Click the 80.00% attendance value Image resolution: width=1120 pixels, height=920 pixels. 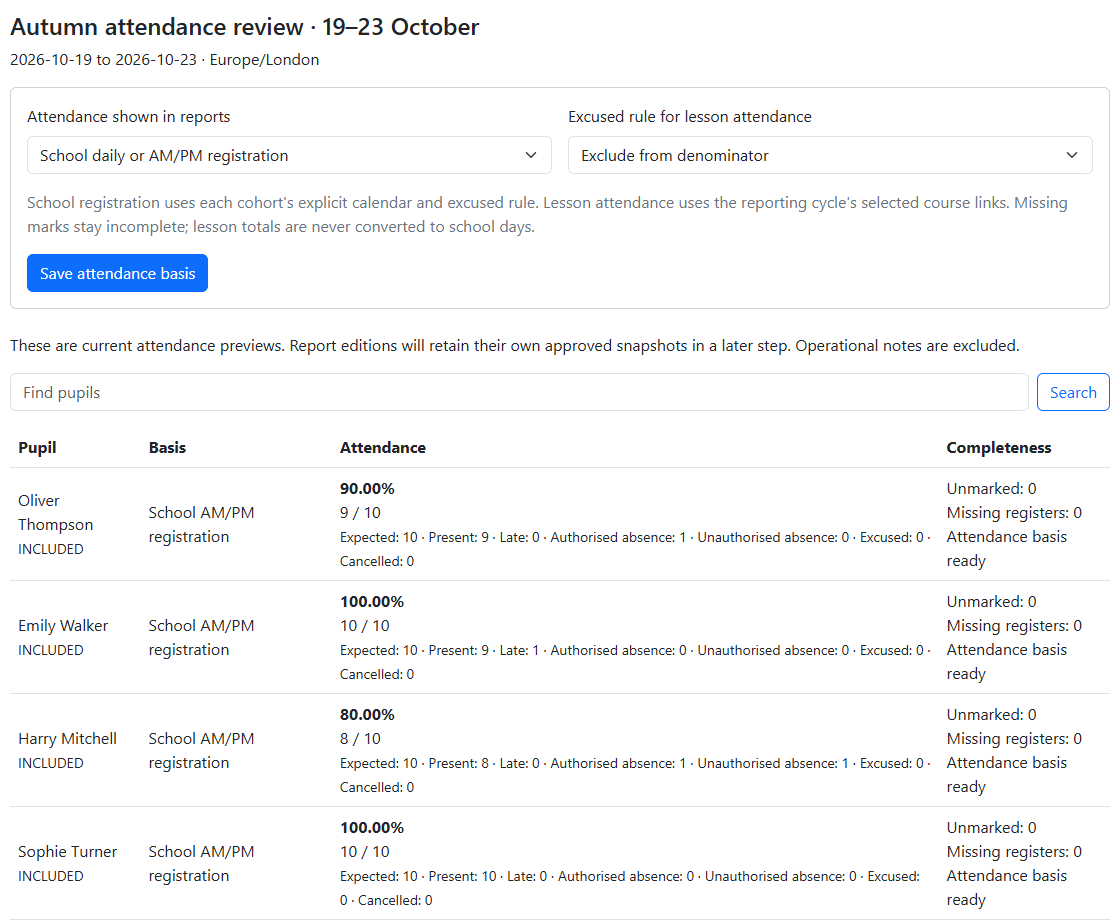[367, 714]
